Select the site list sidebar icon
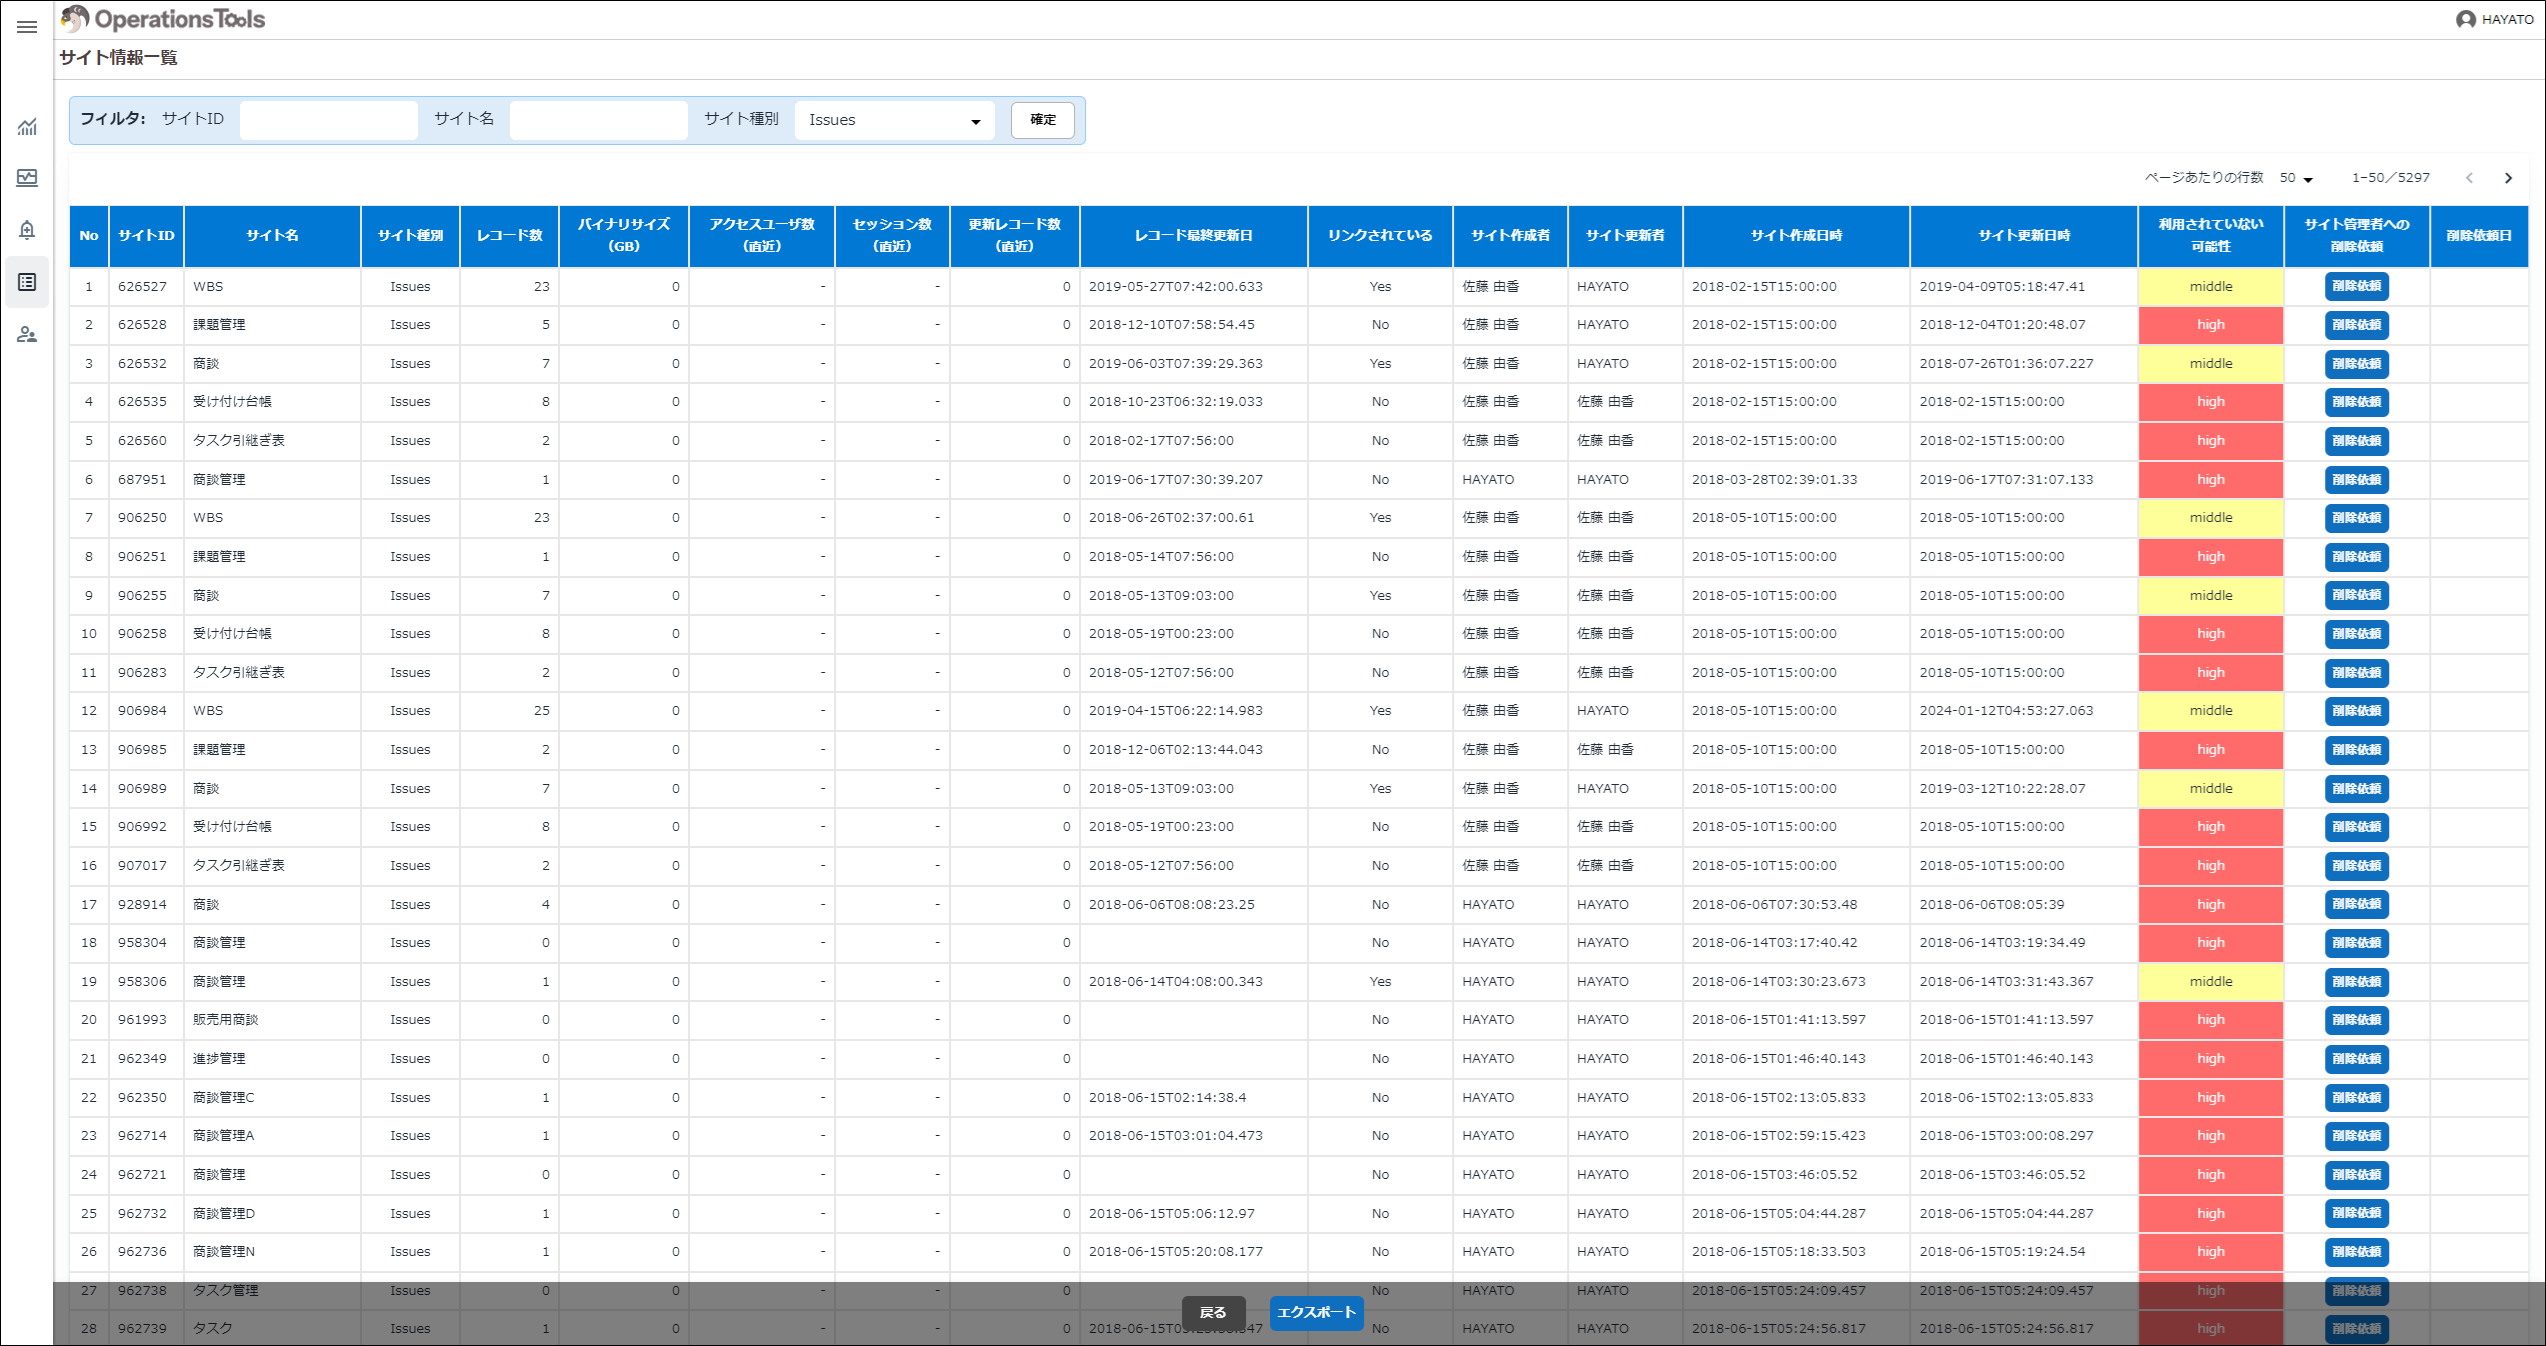Screen dimensions: 2546x1346 pyautogui.click(x=27, y=282)
